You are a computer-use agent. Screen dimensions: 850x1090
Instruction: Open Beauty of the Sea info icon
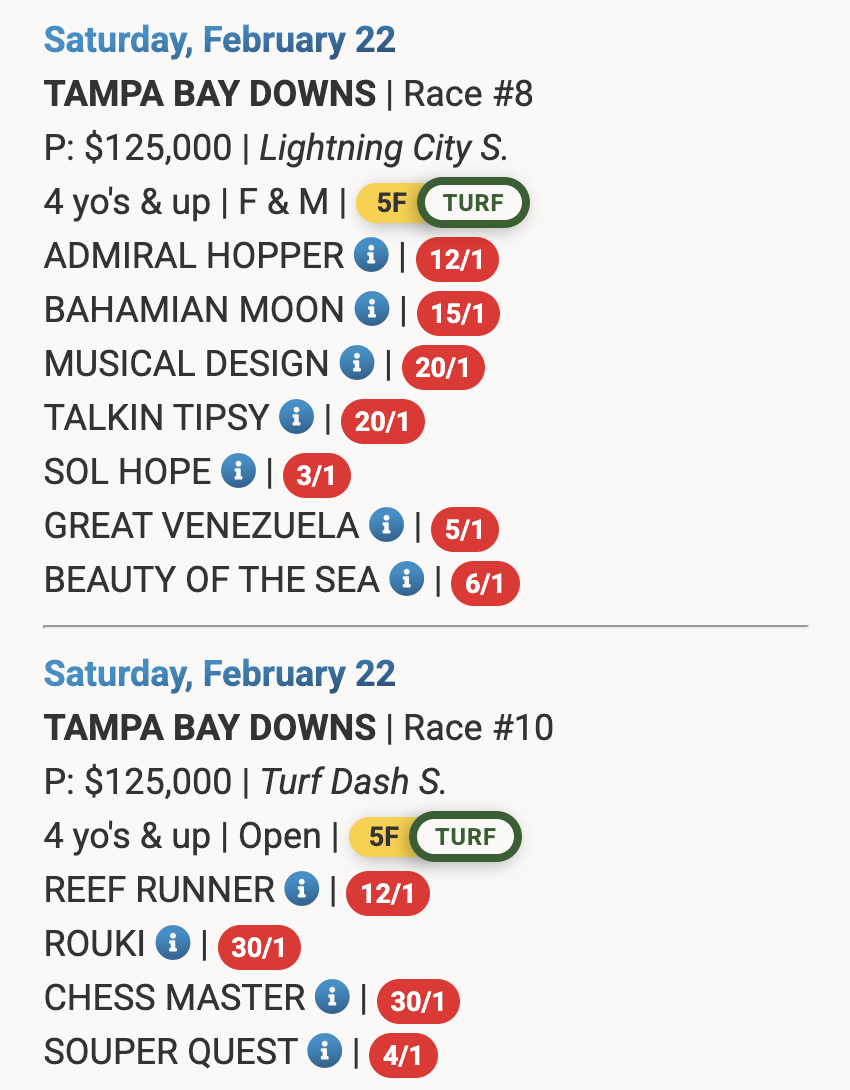407,578
